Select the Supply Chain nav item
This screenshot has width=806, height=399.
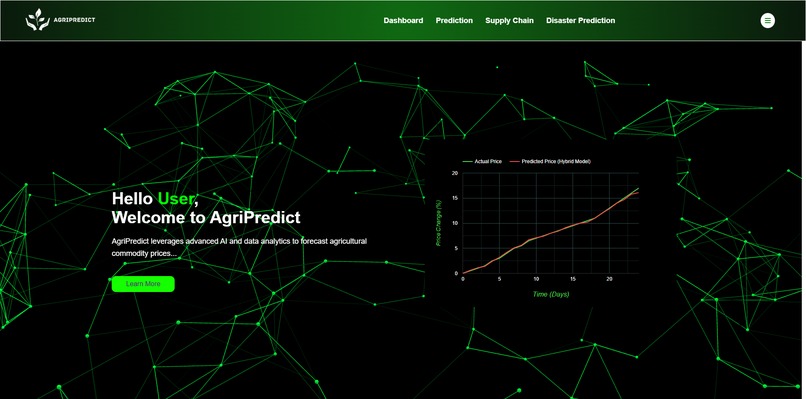[509, 21]
